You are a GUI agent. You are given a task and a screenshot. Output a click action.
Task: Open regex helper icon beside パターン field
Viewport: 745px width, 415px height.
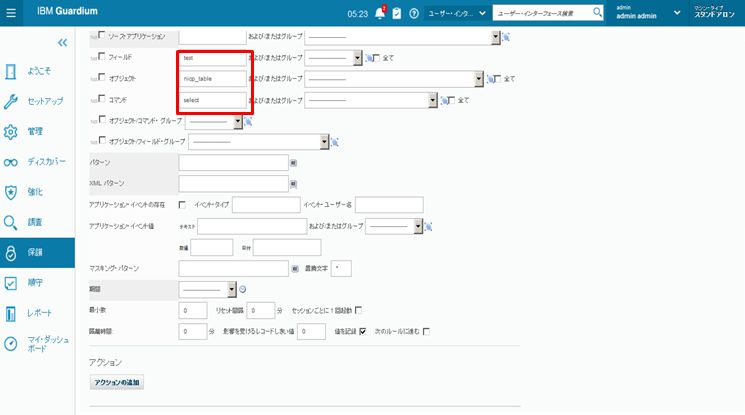[294, 162]
